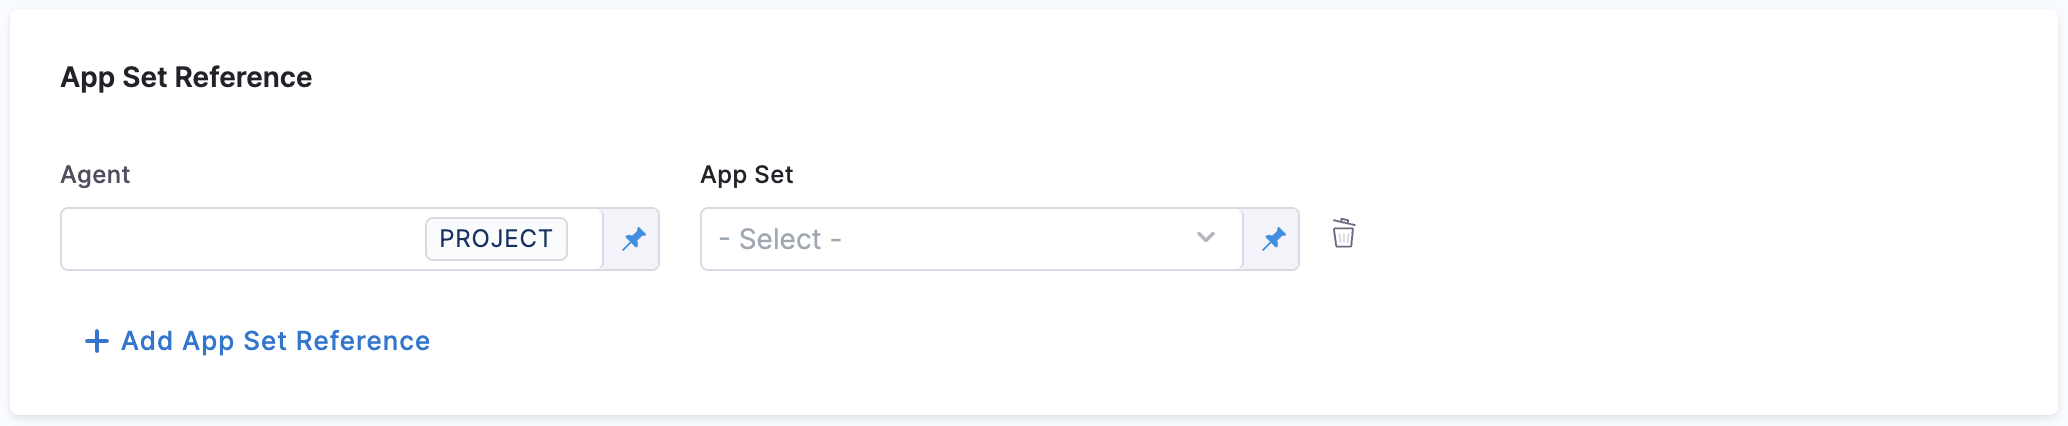Click blank space inside the App Set box
2068x426 pixels.
[x=1020, y=239]
